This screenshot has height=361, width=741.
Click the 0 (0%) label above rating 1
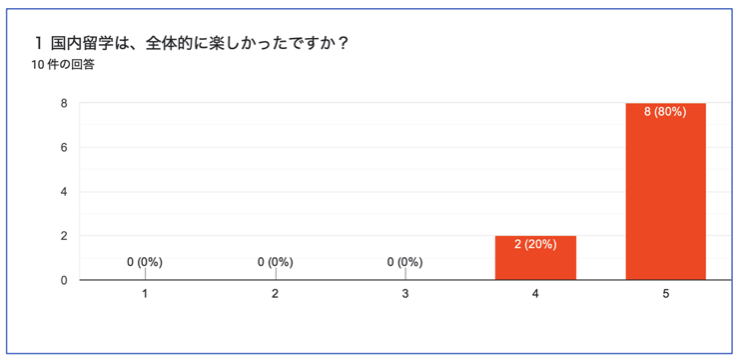(145, 262)
